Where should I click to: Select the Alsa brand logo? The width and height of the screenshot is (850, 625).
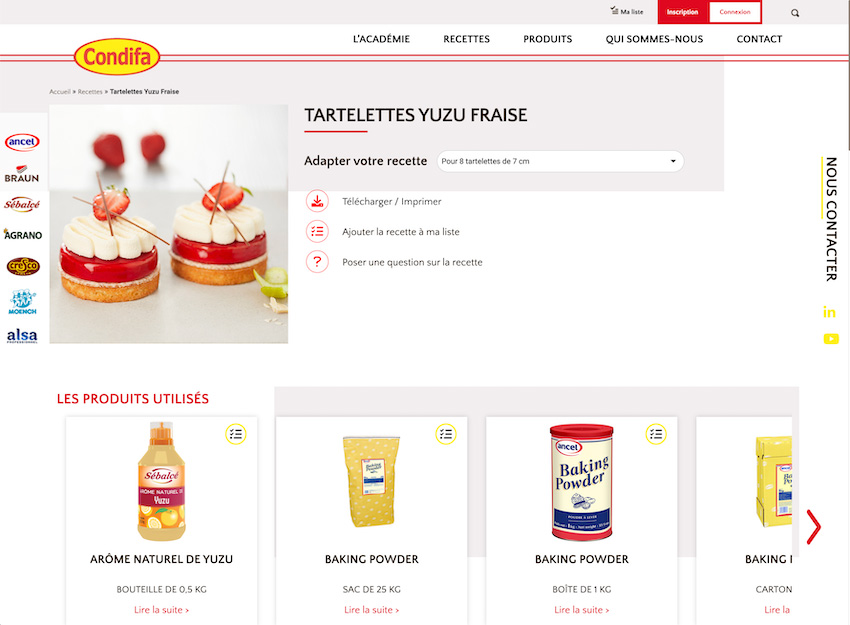coord(22,336)
